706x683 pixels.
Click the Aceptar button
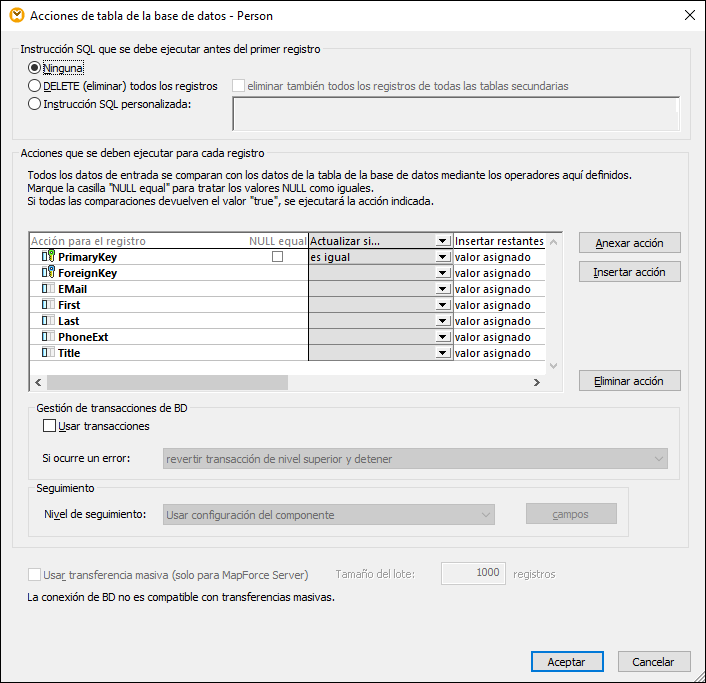click(x=566, y=661)
